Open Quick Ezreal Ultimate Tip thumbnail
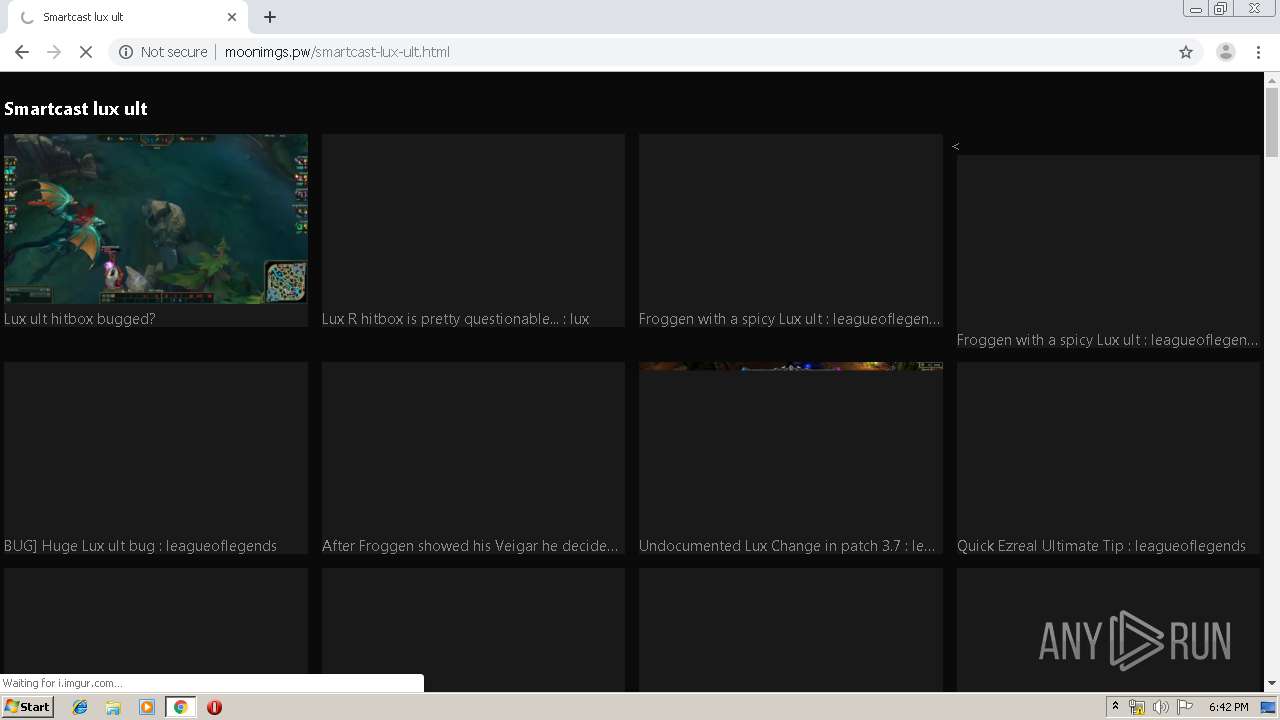The image size is (1280, 720). click(1108, 447)
